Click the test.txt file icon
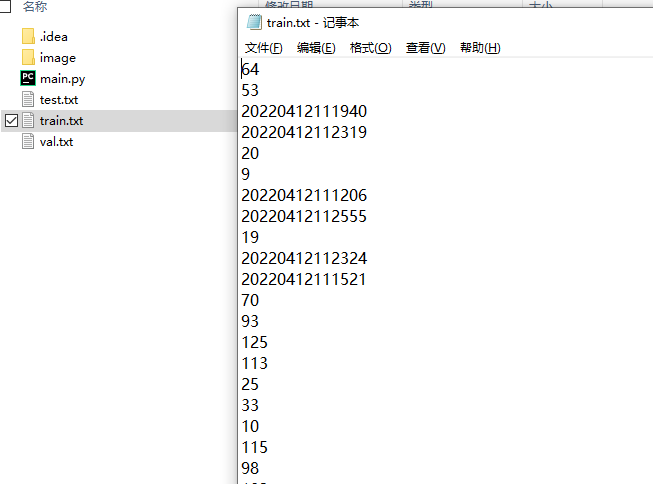This screenshot has height=484, width=653. click(28, 99)
